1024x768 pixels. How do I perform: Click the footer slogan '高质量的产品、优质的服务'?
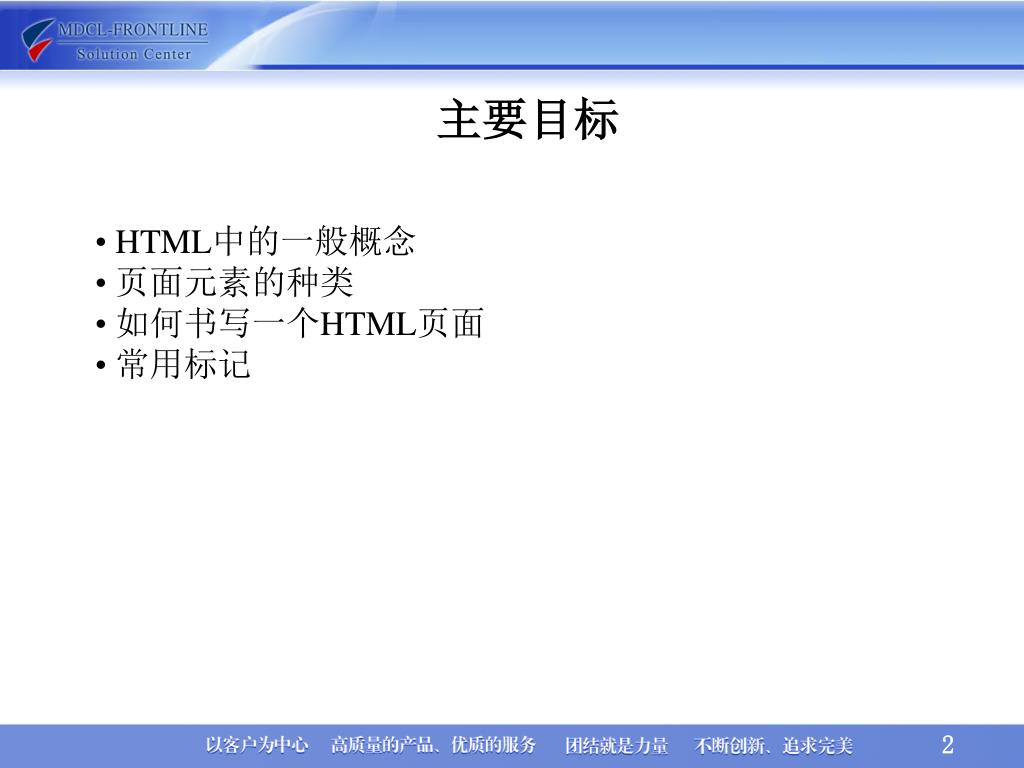click(x=433, y=744)
